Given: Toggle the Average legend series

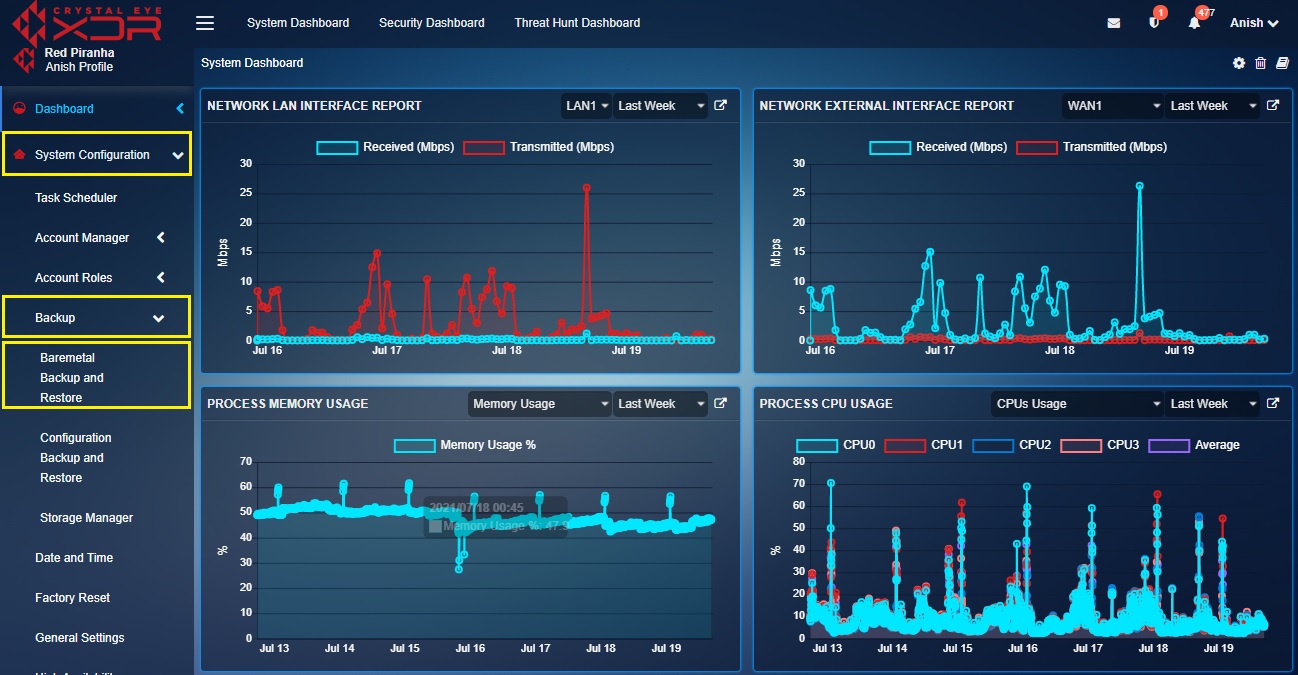Looking at the screenshot, I should [x=1194, y=445].
